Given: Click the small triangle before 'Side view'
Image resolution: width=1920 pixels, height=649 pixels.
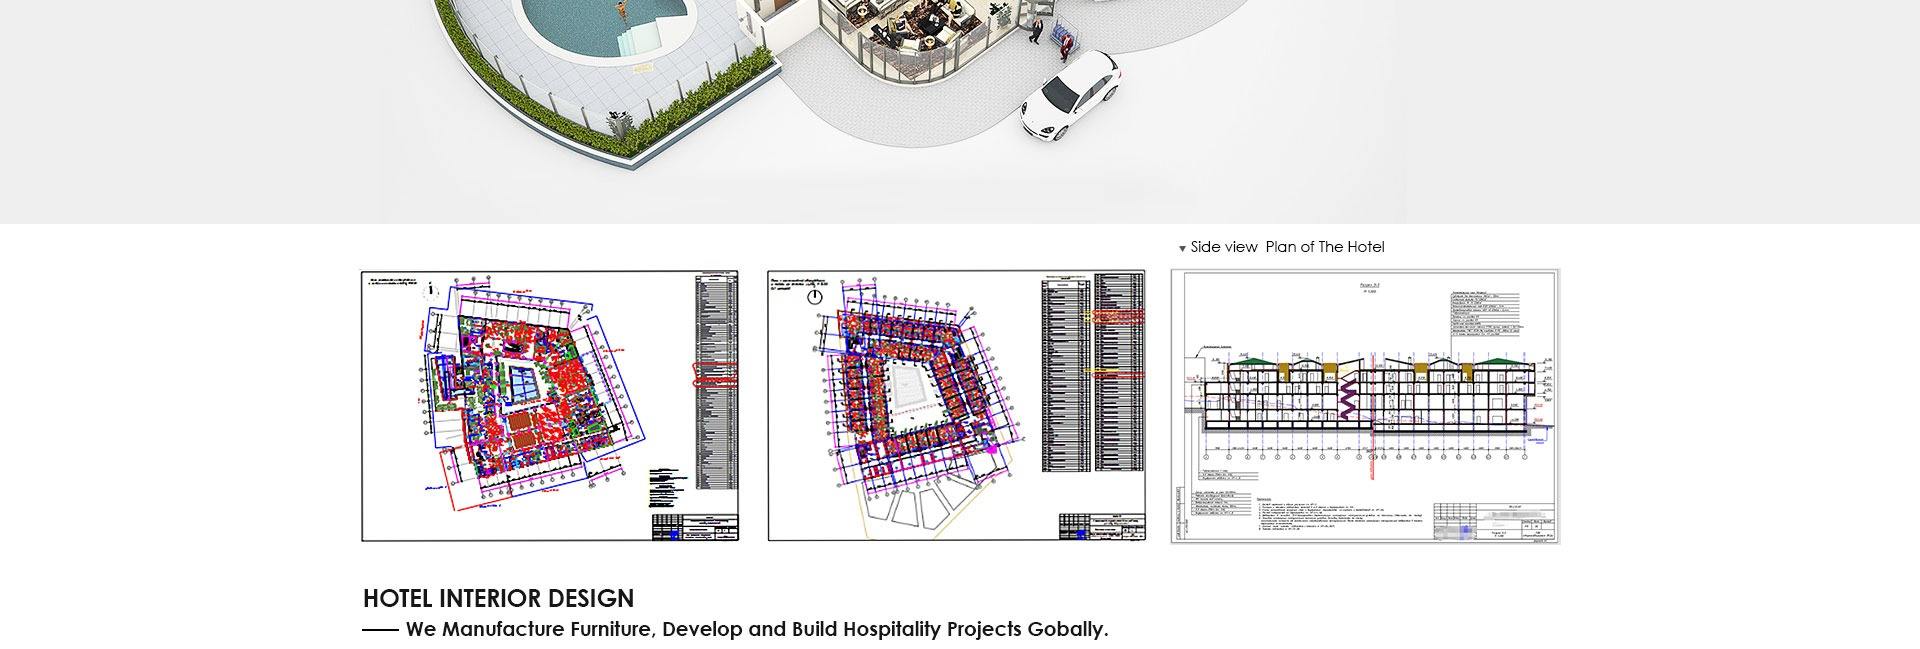Looking at the screenshot, I should pos(1182,248).
